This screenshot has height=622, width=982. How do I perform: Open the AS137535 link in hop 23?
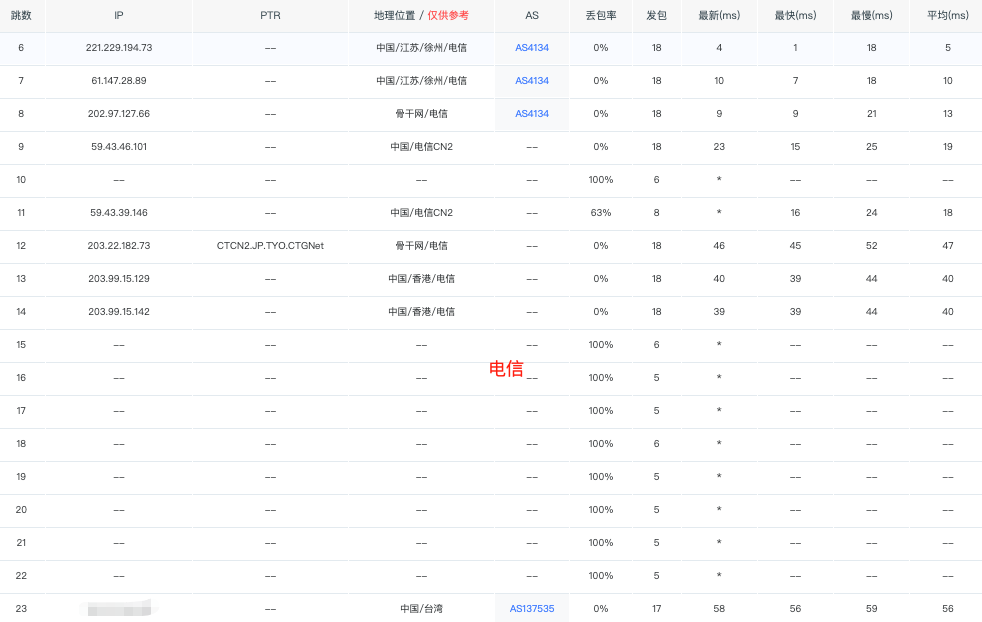pyautogui.click(x=532, y=608)
